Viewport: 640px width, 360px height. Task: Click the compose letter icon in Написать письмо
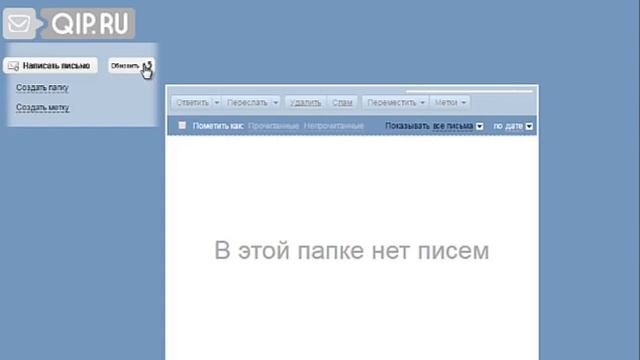coord(13,66)
